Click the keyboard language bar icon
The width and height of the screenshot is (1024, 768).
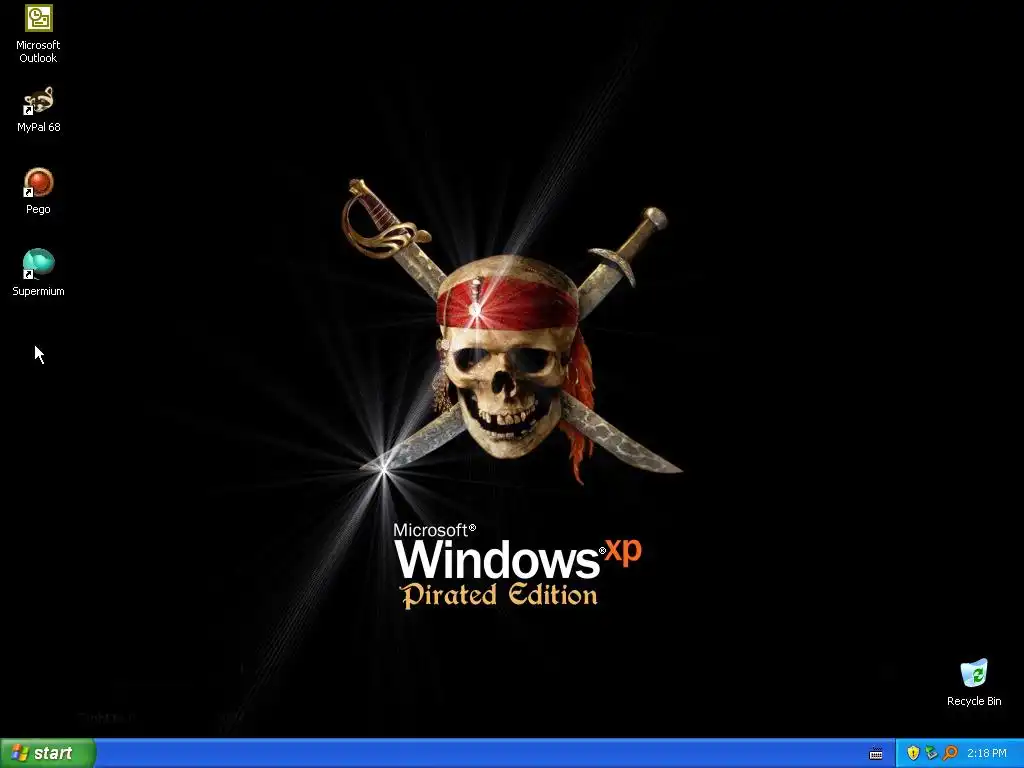coord(876,754)
